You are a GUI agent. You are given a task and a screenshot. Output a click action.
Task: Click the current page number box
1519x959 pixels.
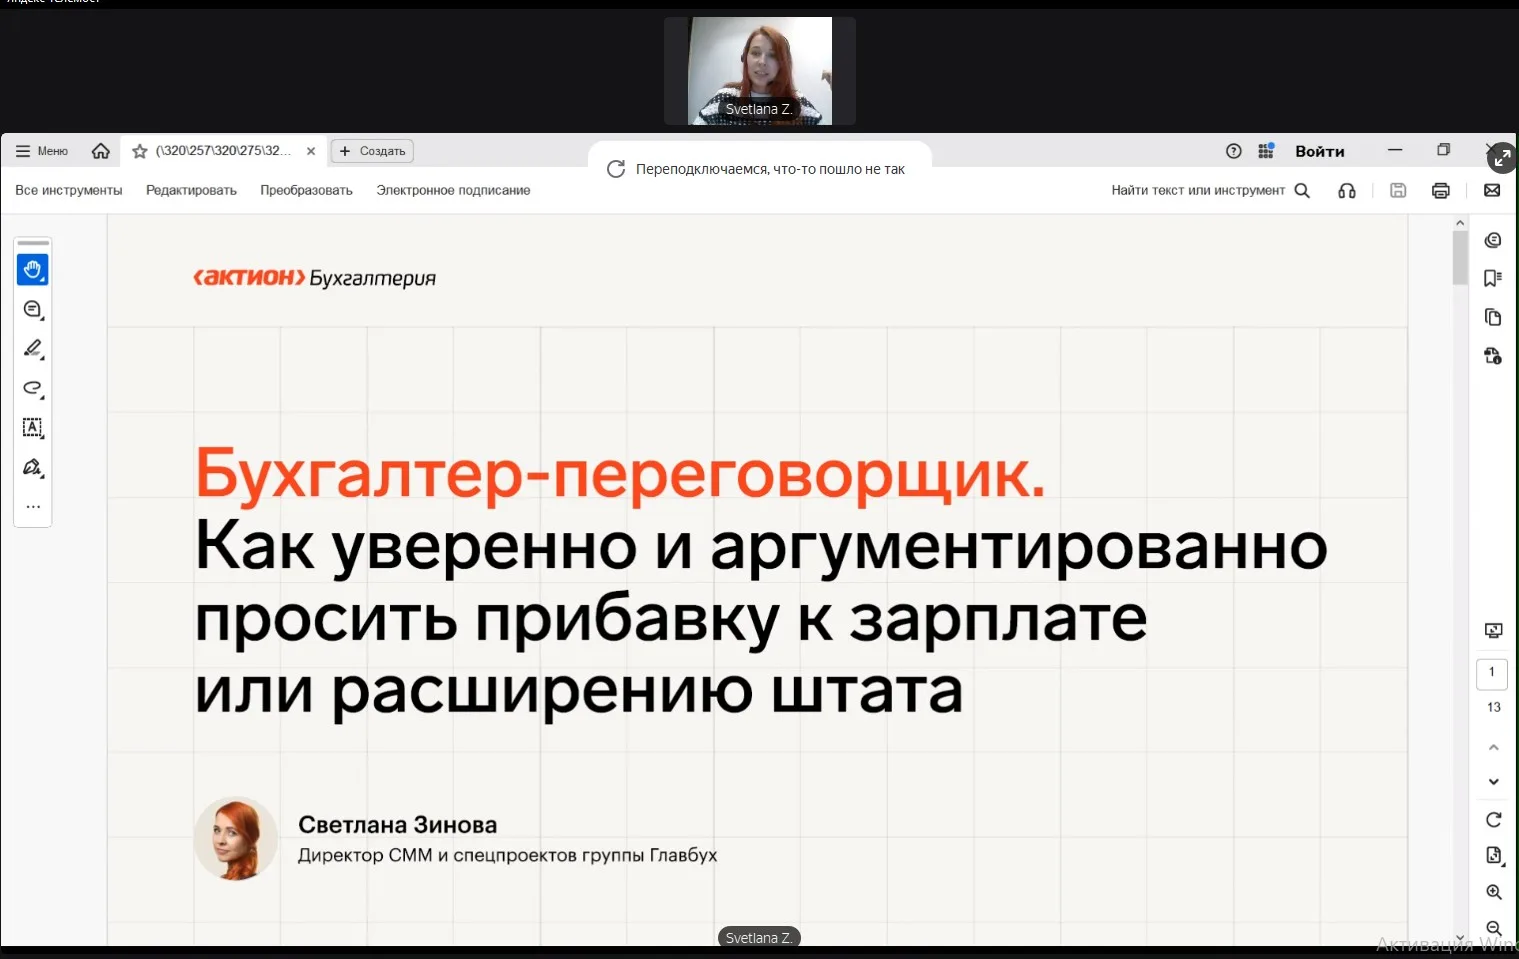[1492, 673]
